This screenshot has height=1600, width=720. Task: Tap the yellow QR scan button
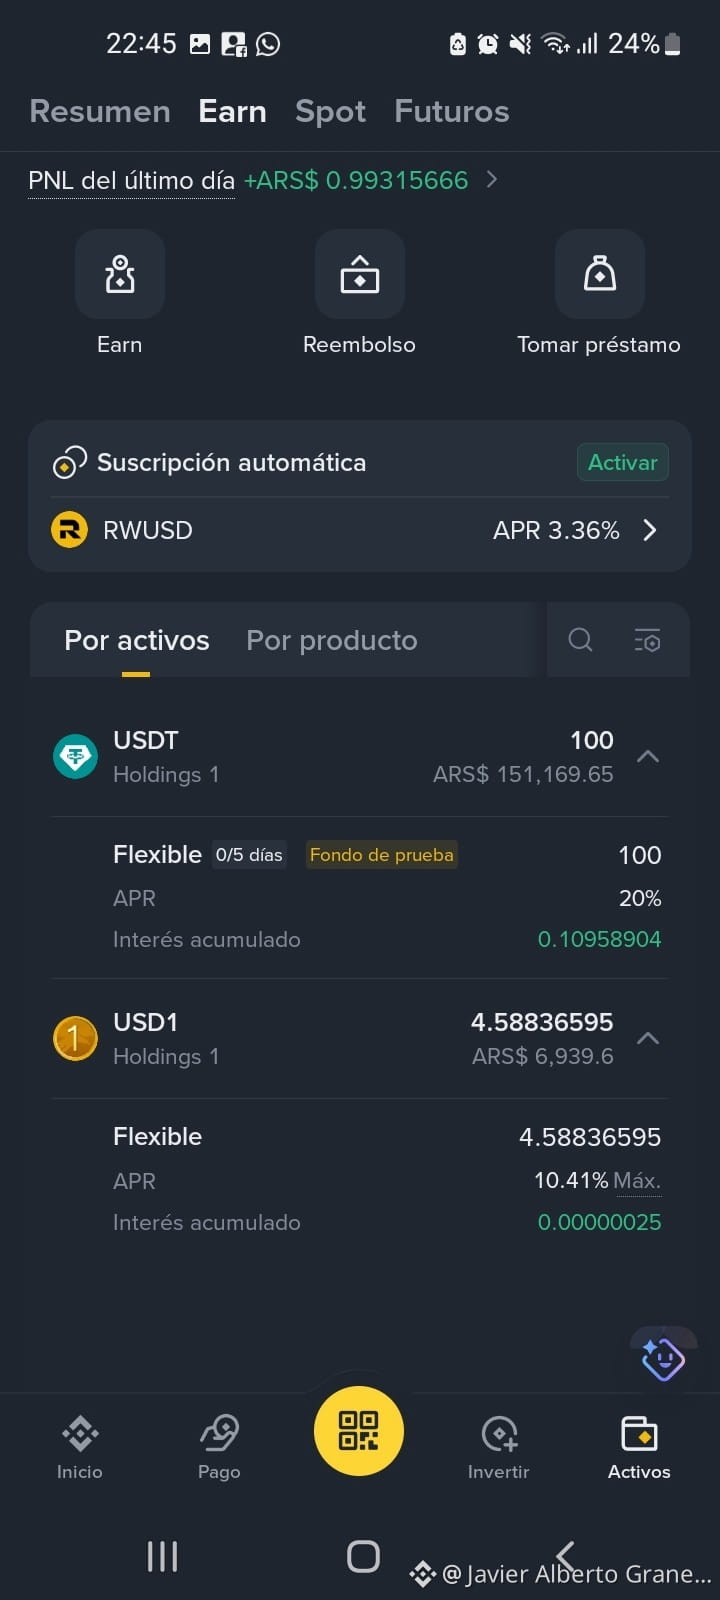359,1431
